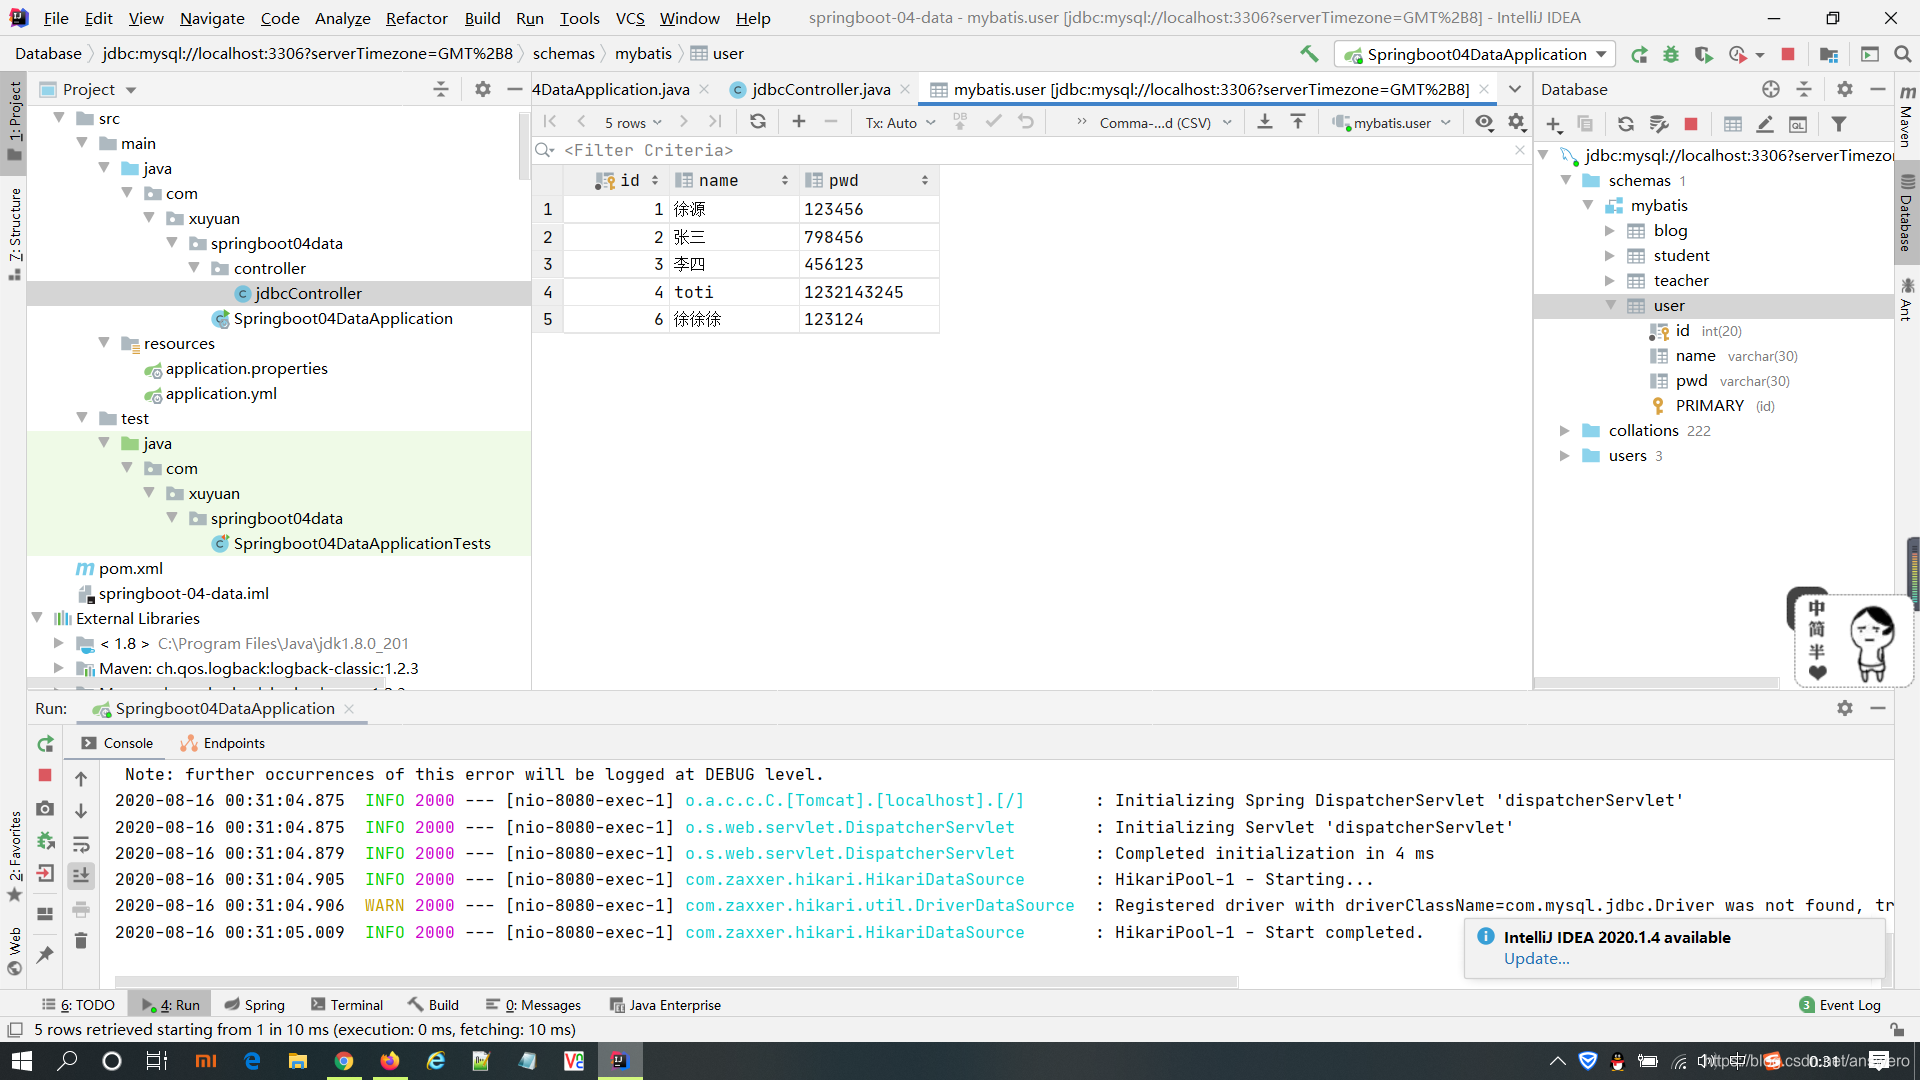Open the Spring tool window button
This screenshot has width=1920, height=1080.
click(x=255, y=1005)
